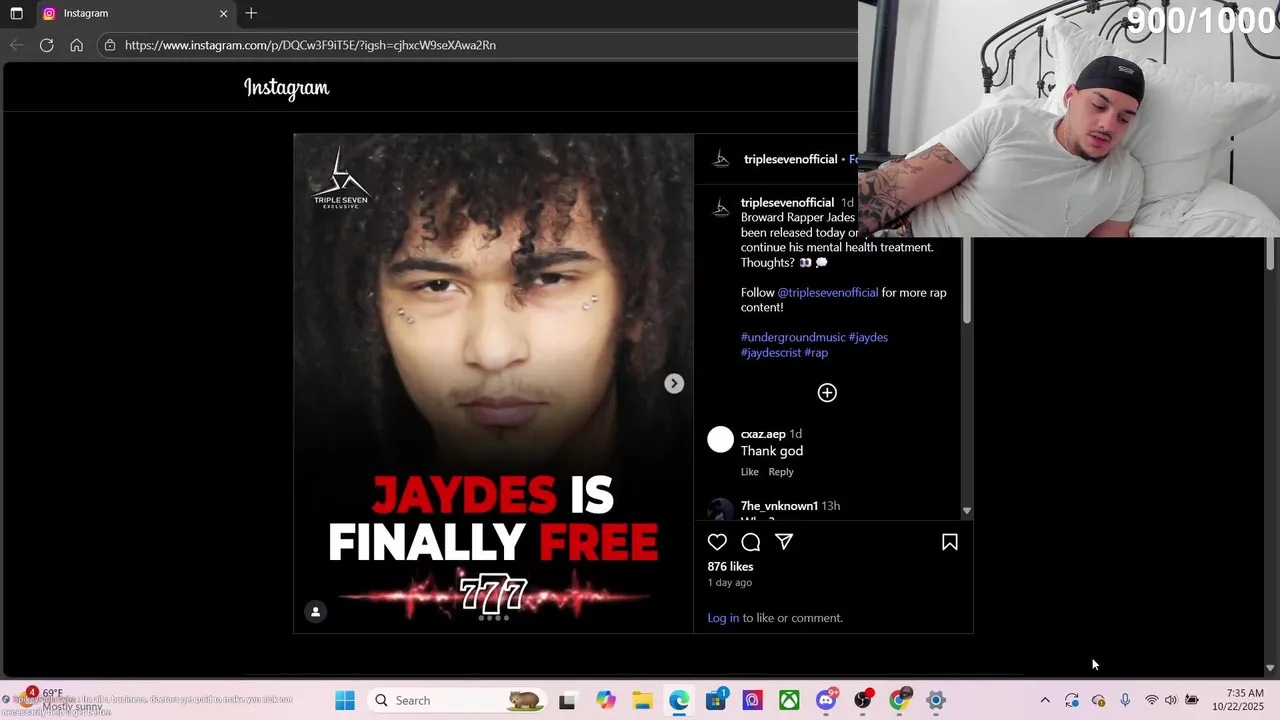Go to next image in carousel
Image resolution: width=1280 pixels, height=720 pixels.
674,384
